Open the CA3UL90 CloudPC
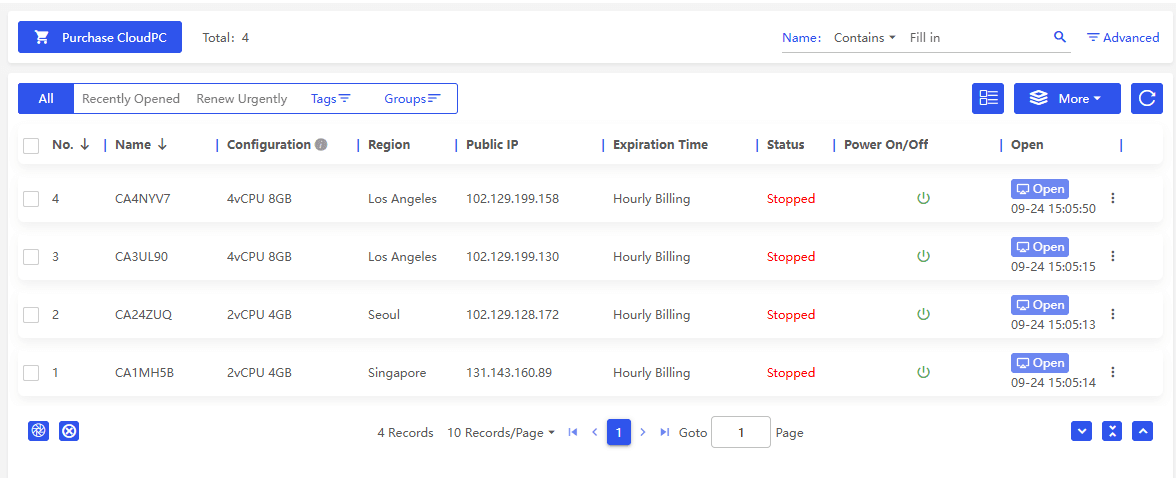The height and width of the screenshot is (478, 1176). [x=1040, y=247]
